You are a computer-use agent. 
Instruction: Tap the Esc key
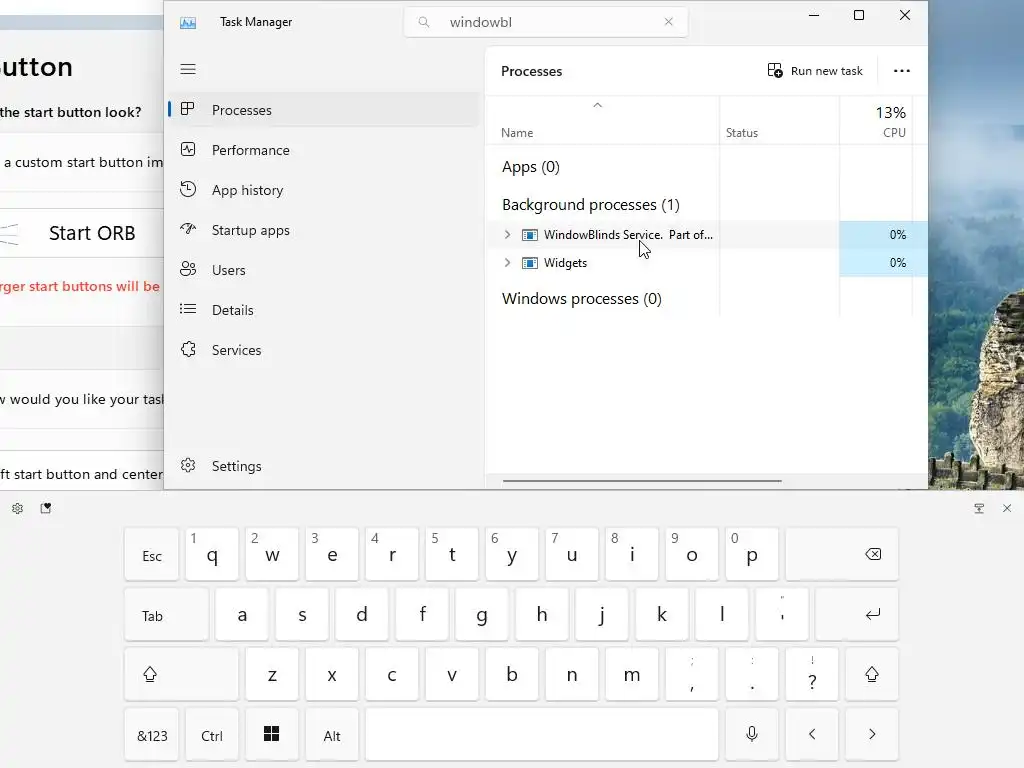point(152,554)
